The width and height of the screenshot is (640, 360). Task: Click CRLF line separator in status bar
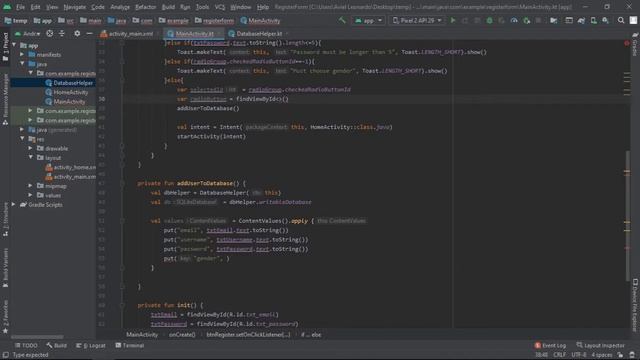tap(559, 355)
